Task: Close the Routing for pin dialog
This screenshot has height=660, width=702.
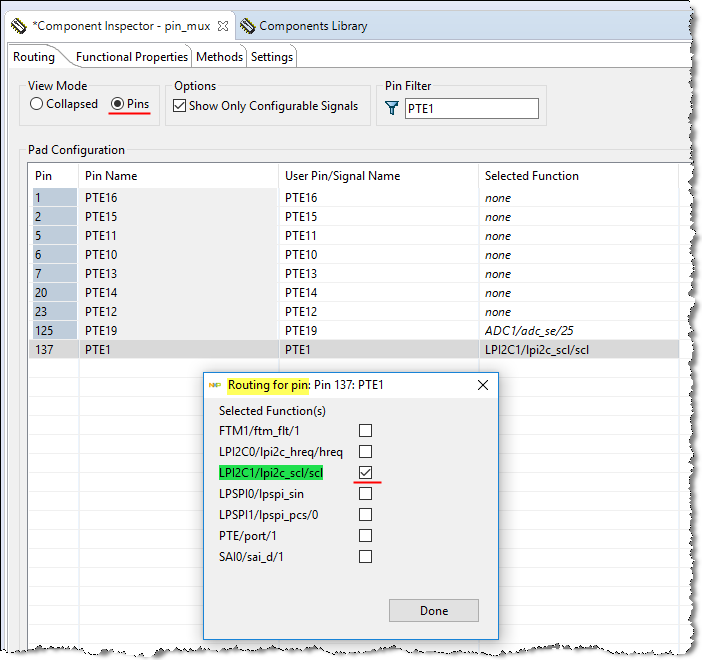Action: click(x=483, y=385)
